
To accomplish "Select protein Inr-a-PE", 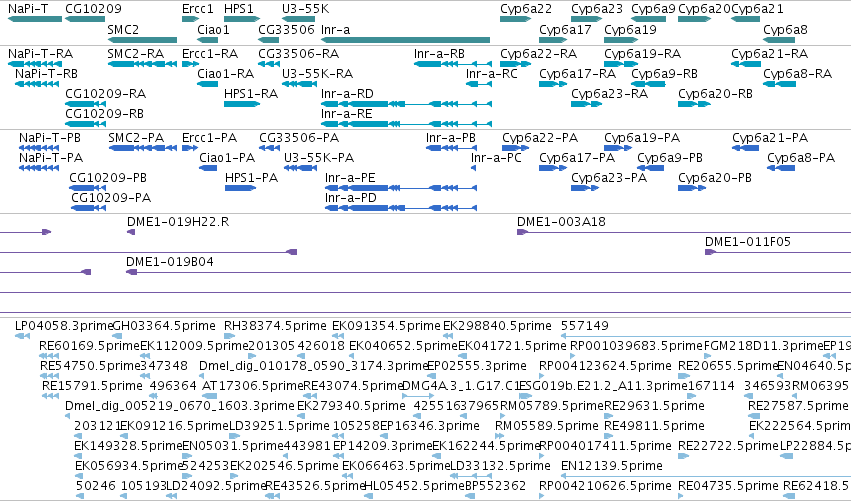I will pos(401,188).
